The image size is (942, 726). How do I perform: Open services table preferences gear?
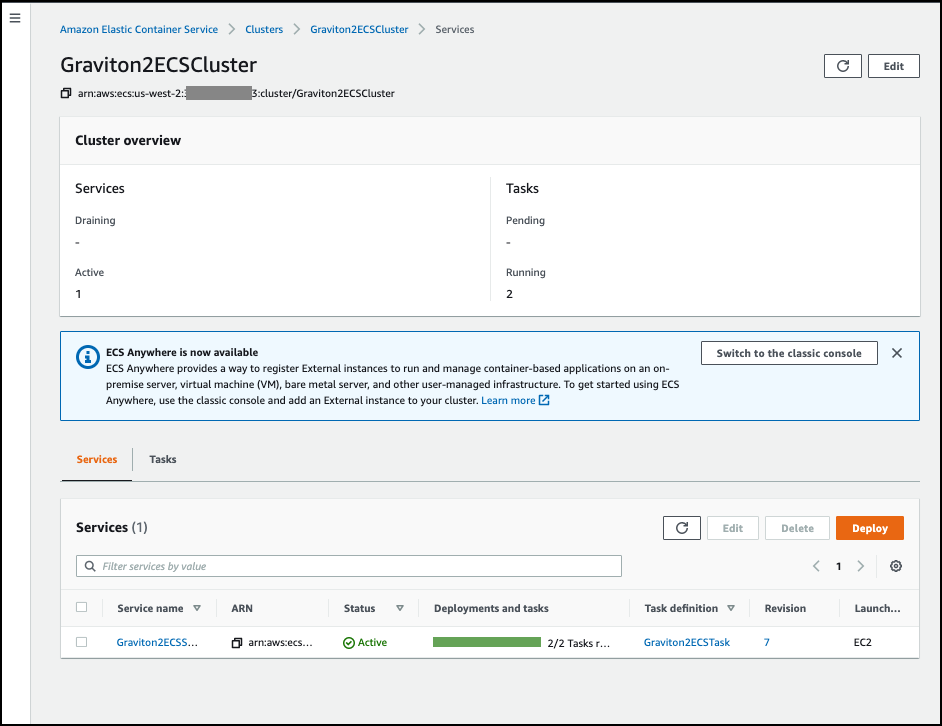(x=896, y=566)
